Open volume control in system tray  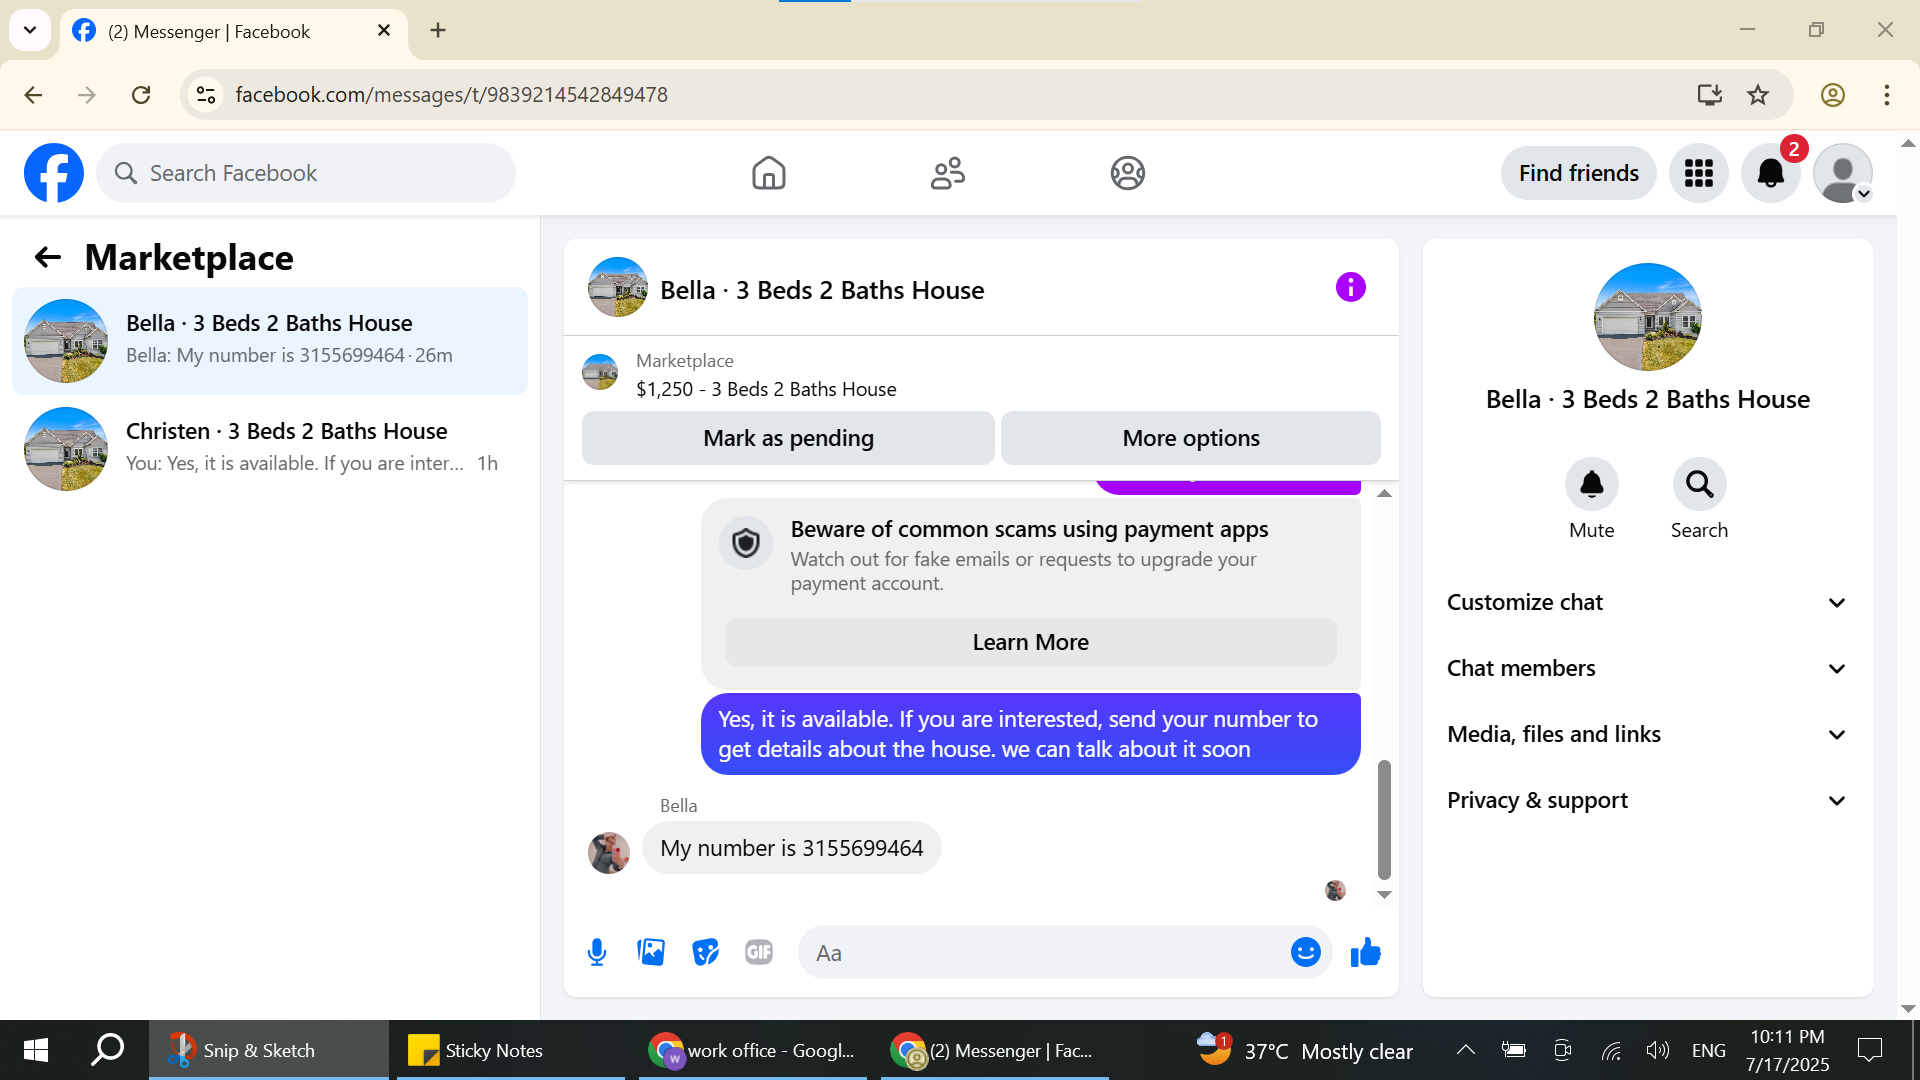pyautogui.click(x=1657, y=1050)
